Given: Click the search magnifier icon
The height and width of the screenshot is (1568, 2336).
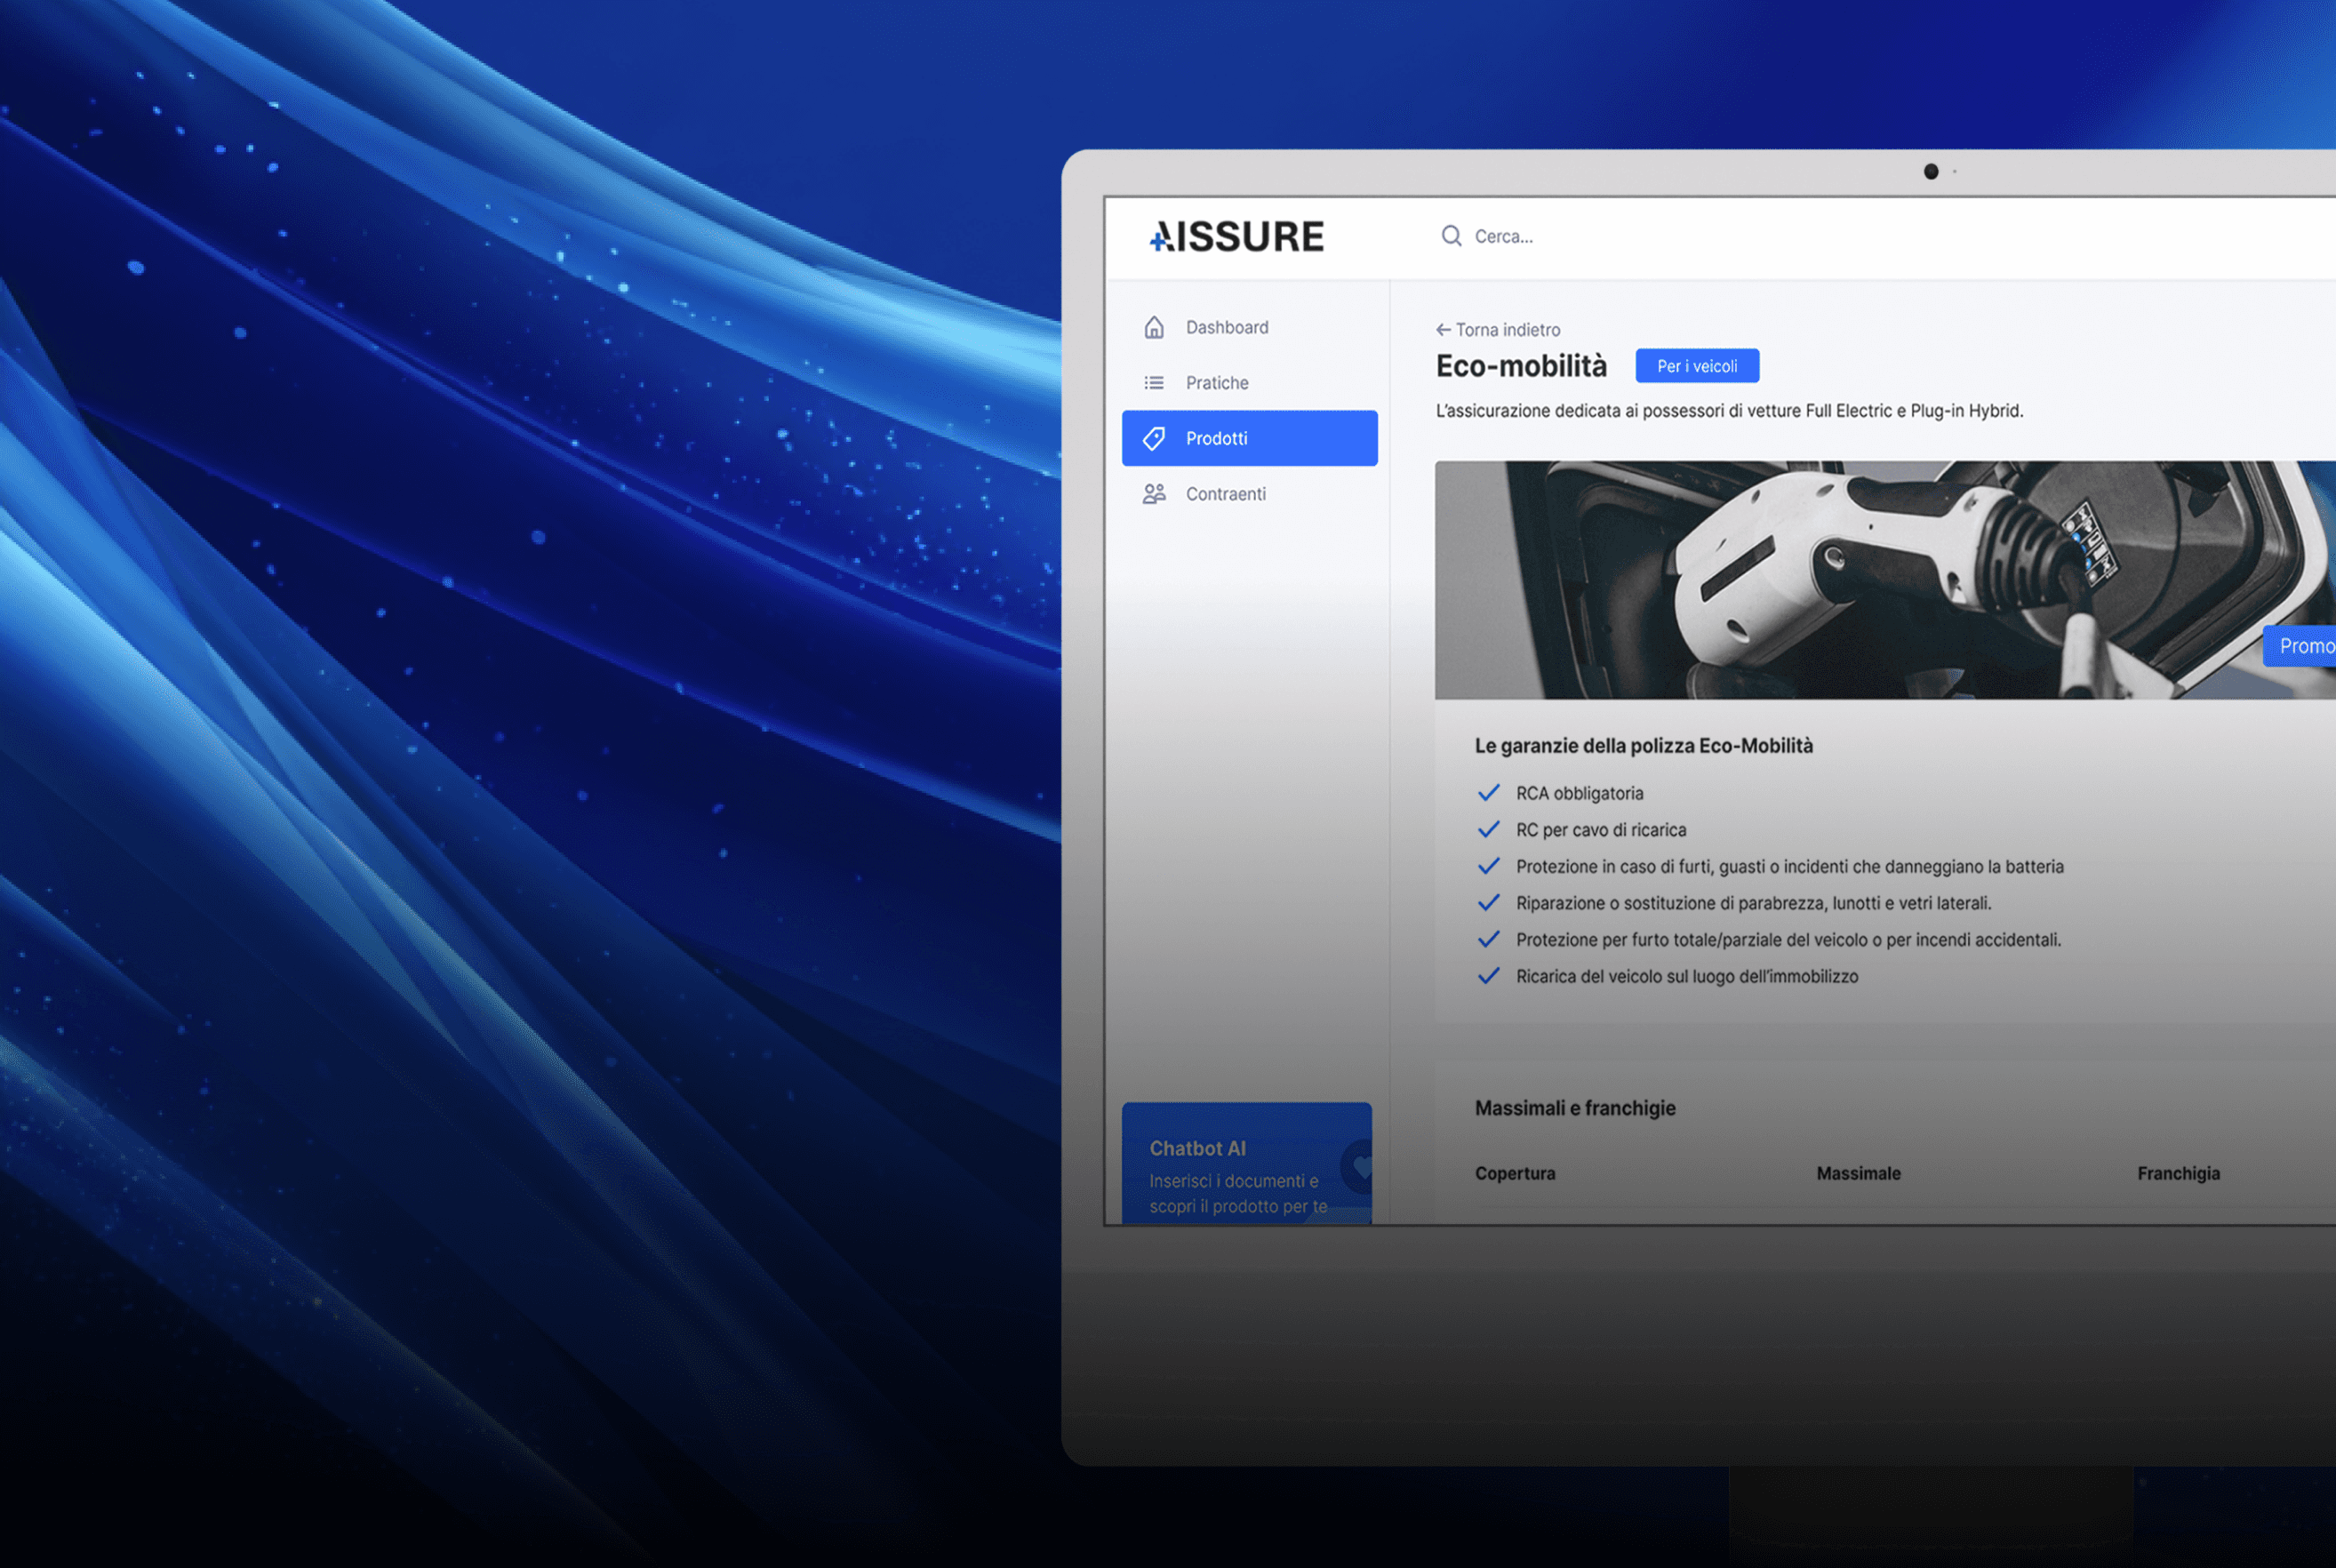Looking at the screenshot, I should click(x=1450, y=236).
